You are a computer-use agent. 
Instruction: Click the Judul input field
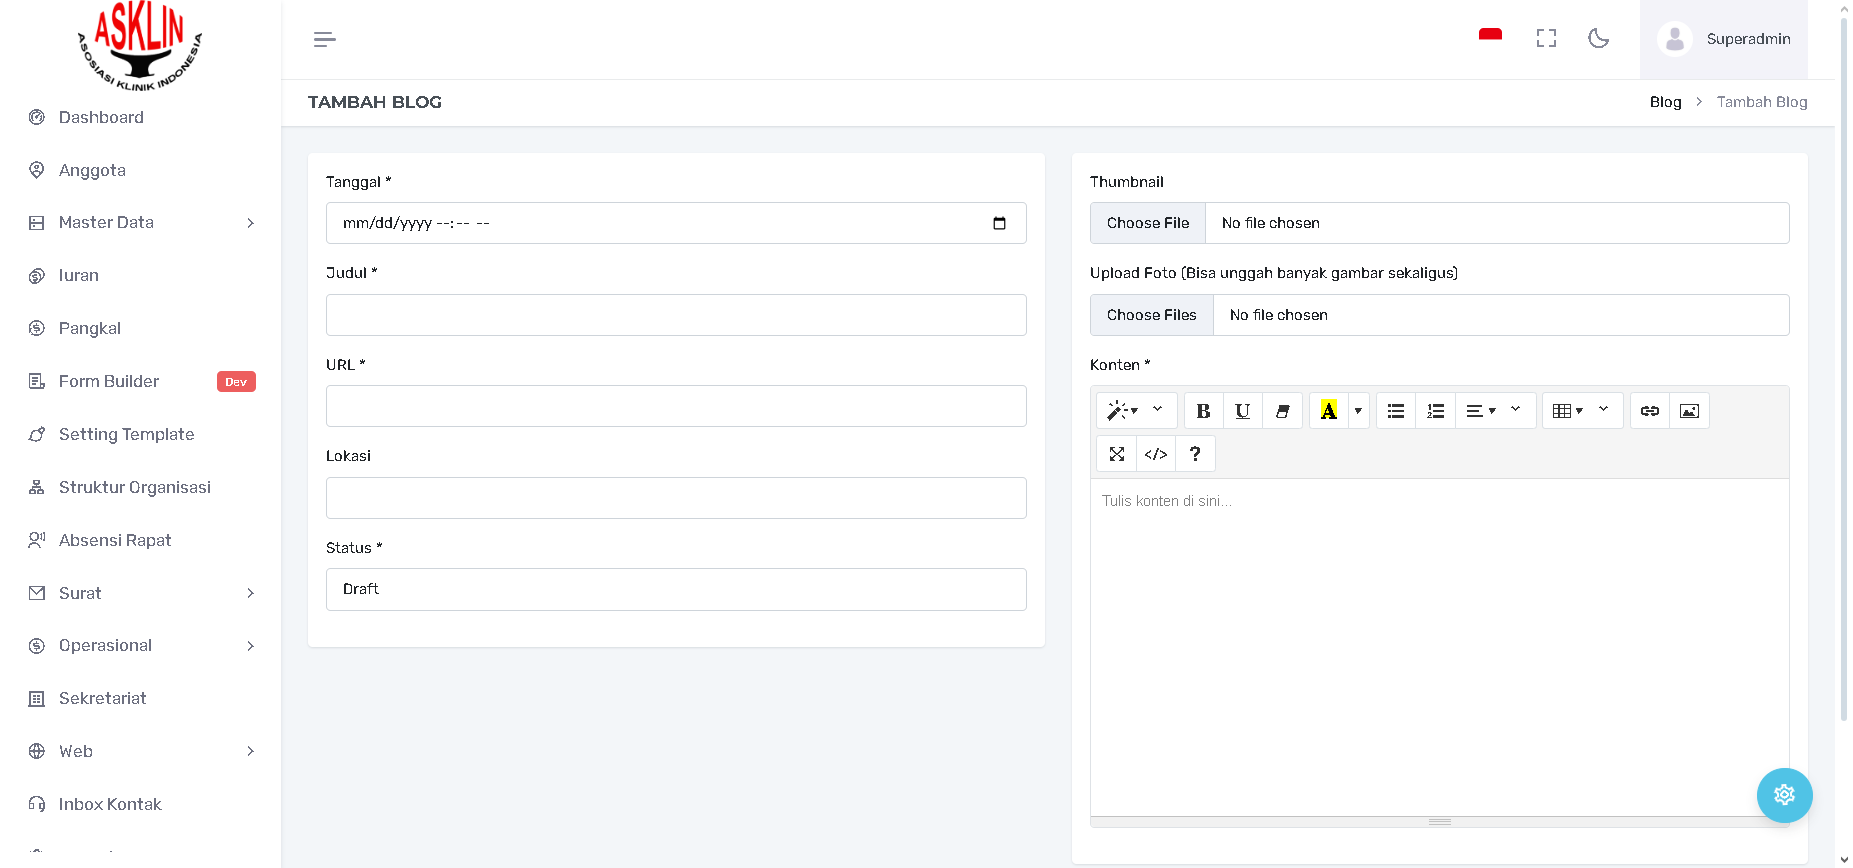tap(676, 315)
